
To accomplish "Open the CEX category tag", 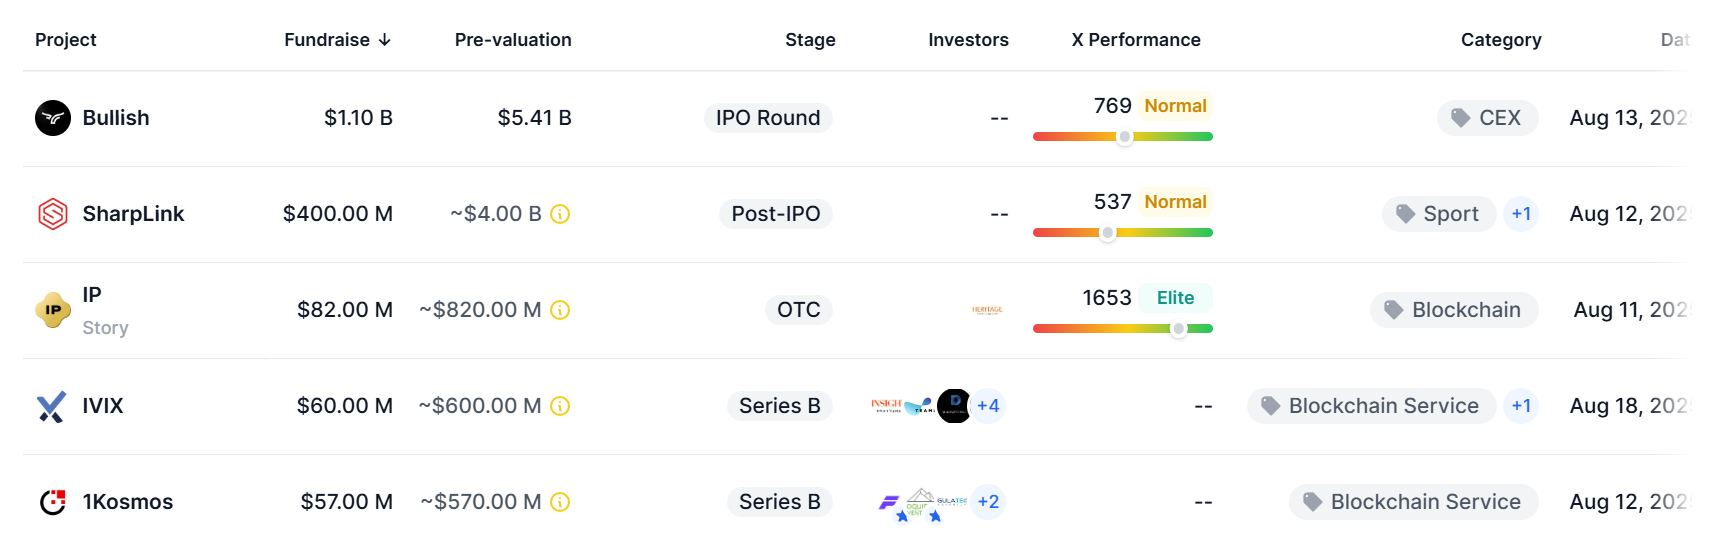I will click(1487, 118).
